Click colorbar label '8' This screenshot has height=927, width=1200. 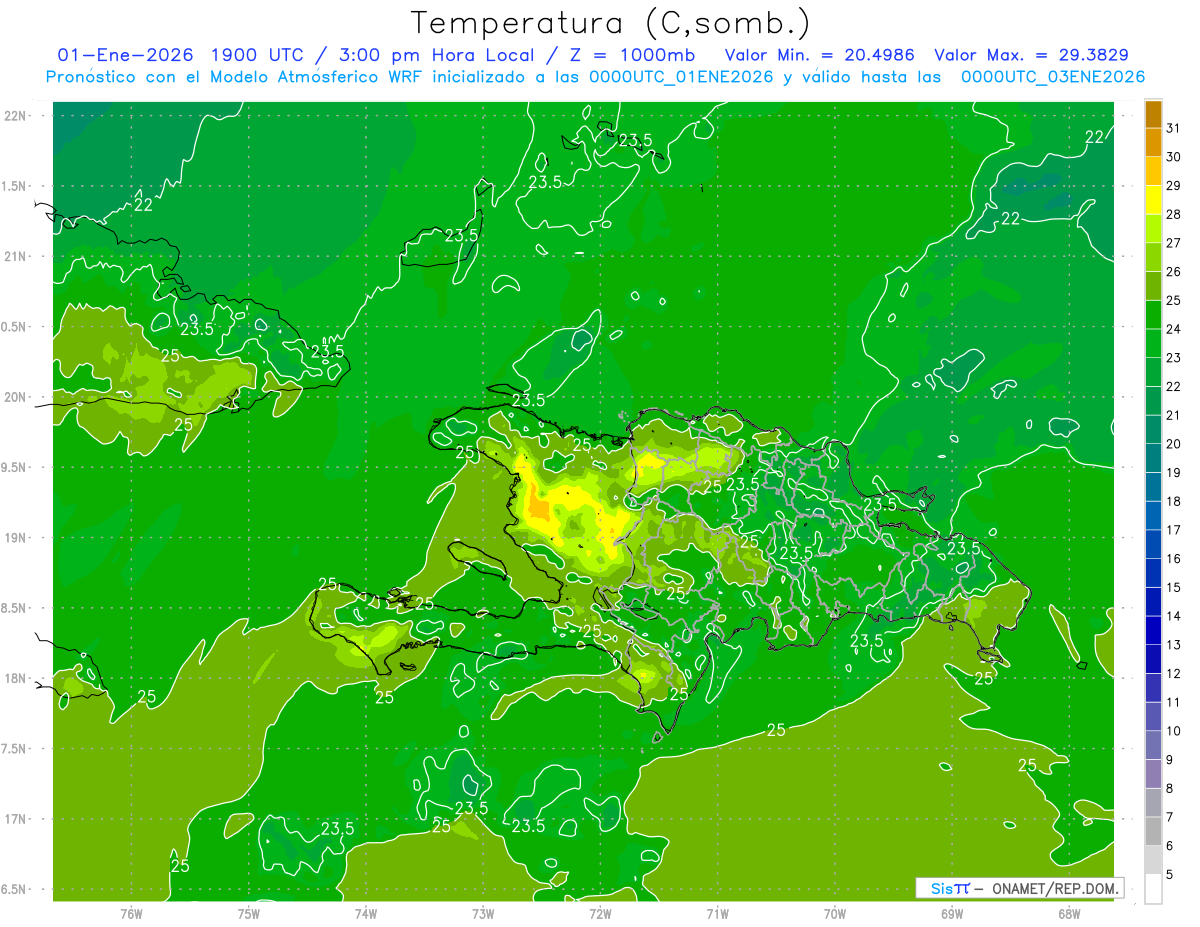1169,788
